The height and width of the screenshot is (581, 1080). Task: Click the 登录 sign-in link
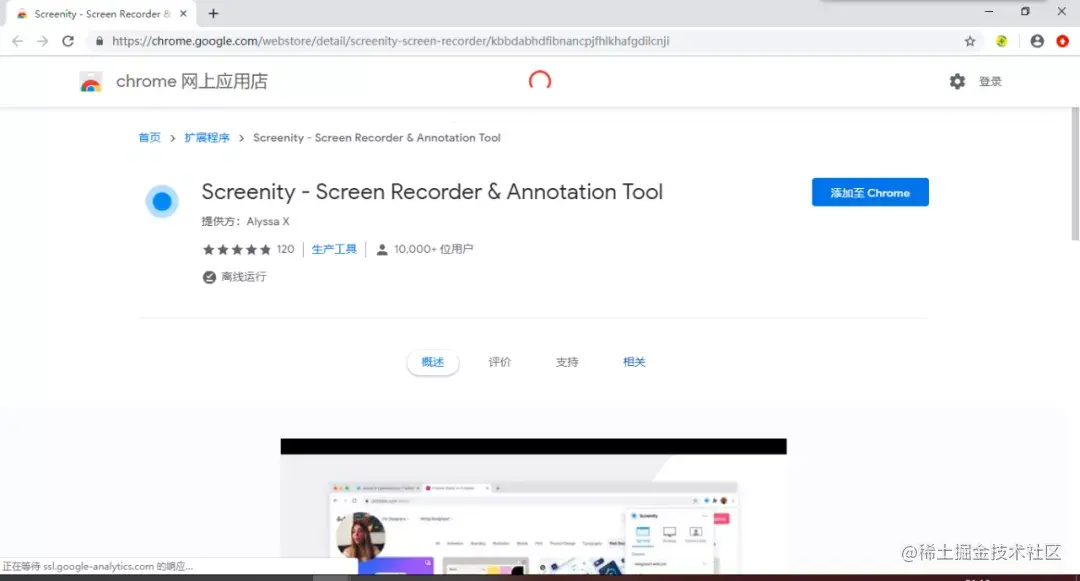[990, 81]
